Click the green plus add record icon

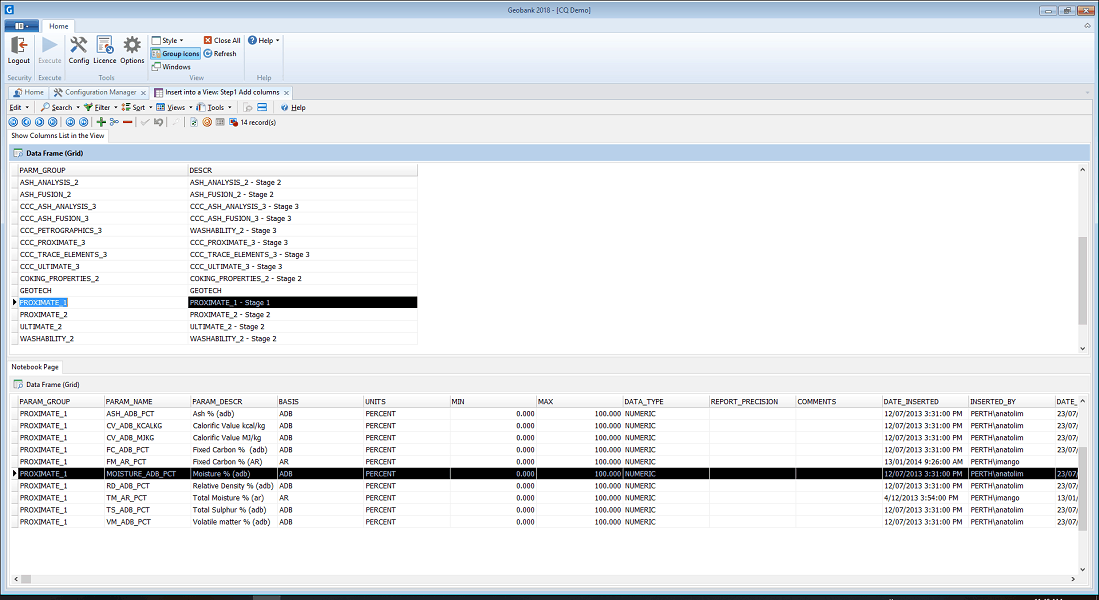101,122
